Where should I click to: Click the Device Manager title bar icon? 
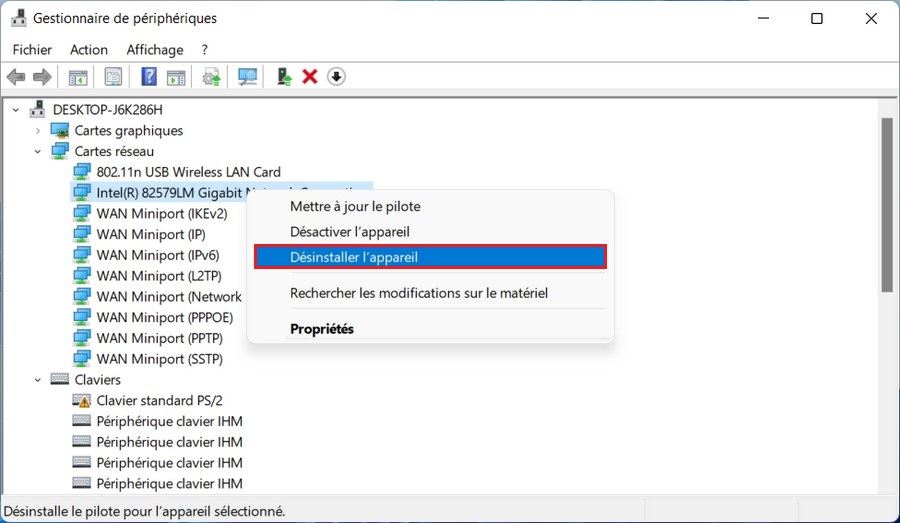click(x=18, y=18)
